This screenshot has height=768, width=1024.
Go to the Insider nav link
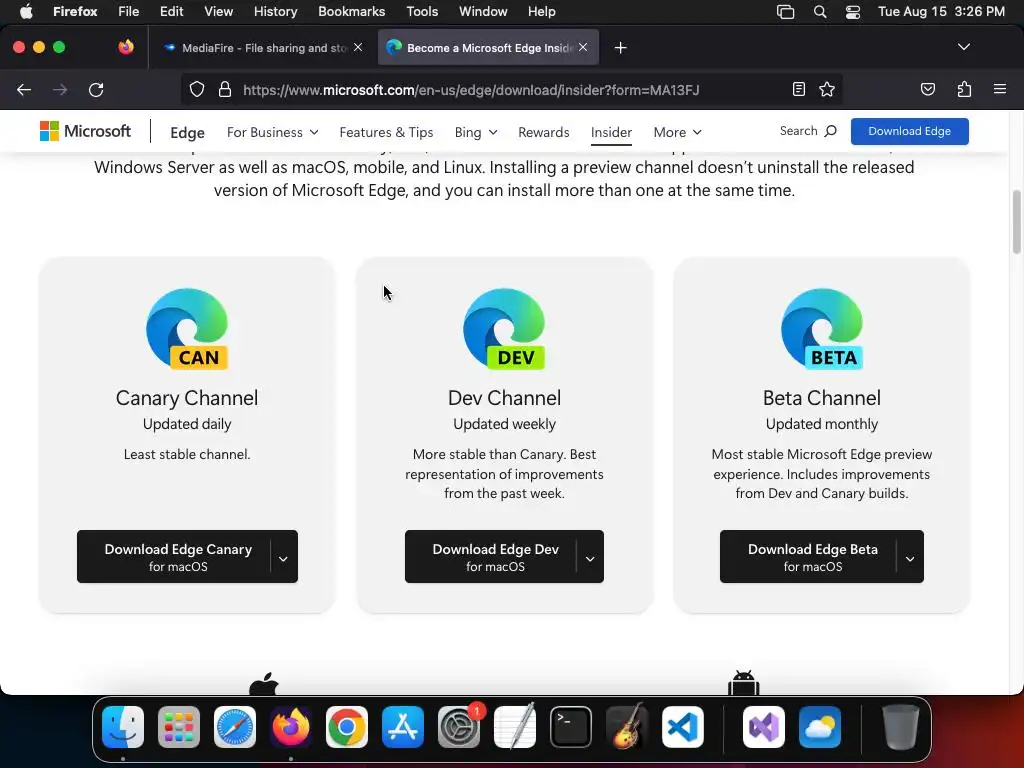point(611,132)
